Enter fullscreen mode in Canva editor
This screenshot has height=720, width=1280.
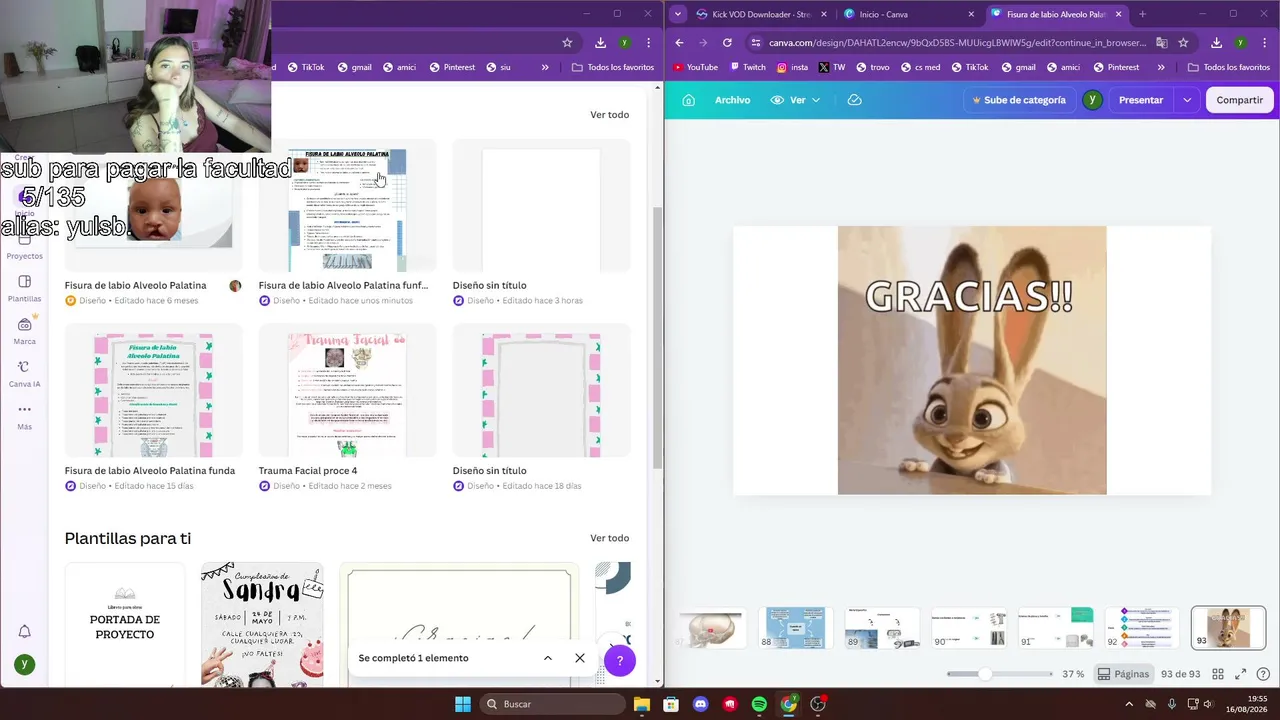1241,674
